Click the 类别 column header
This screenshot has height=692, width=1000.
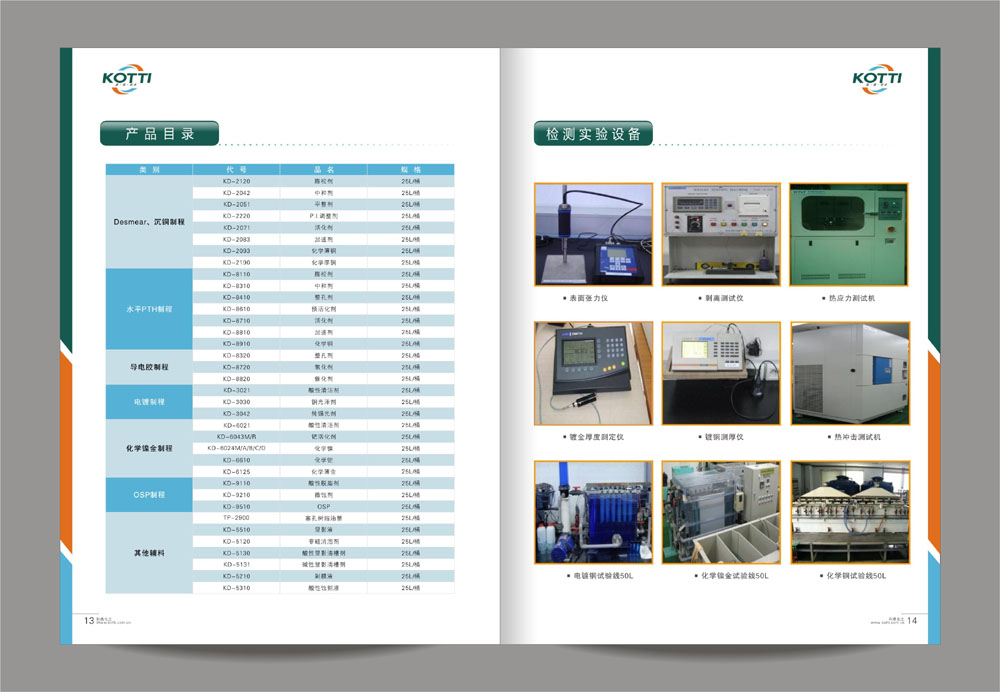tap(149, 170)
